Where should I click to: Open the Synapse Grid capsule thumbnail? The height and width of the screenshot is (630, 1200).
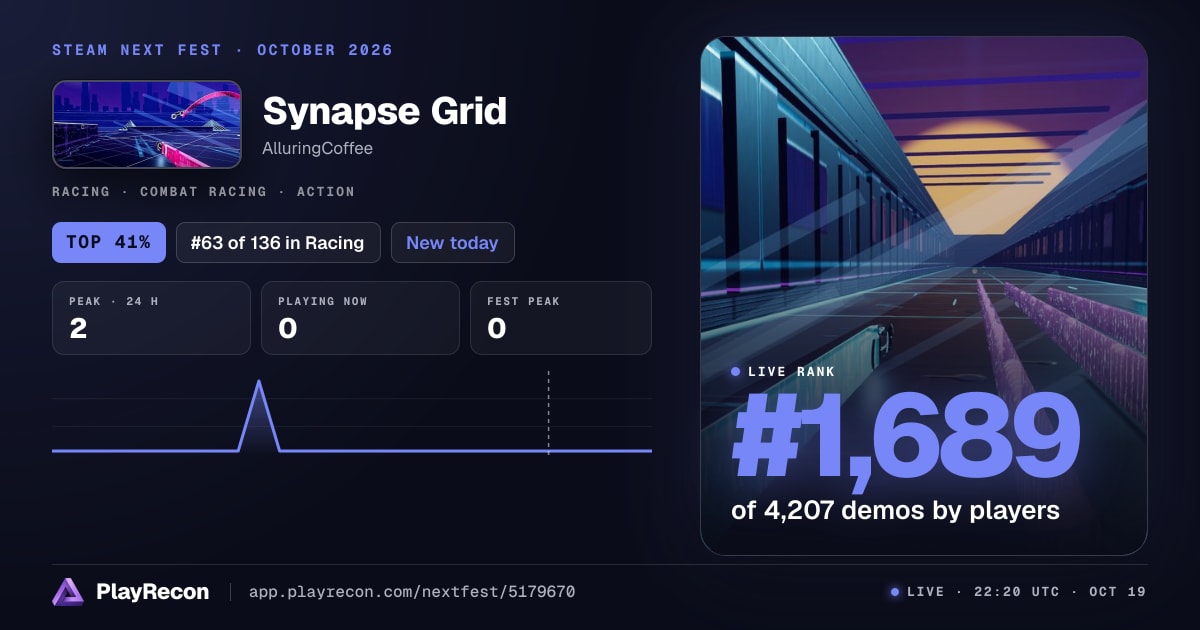tap(147, 124)
